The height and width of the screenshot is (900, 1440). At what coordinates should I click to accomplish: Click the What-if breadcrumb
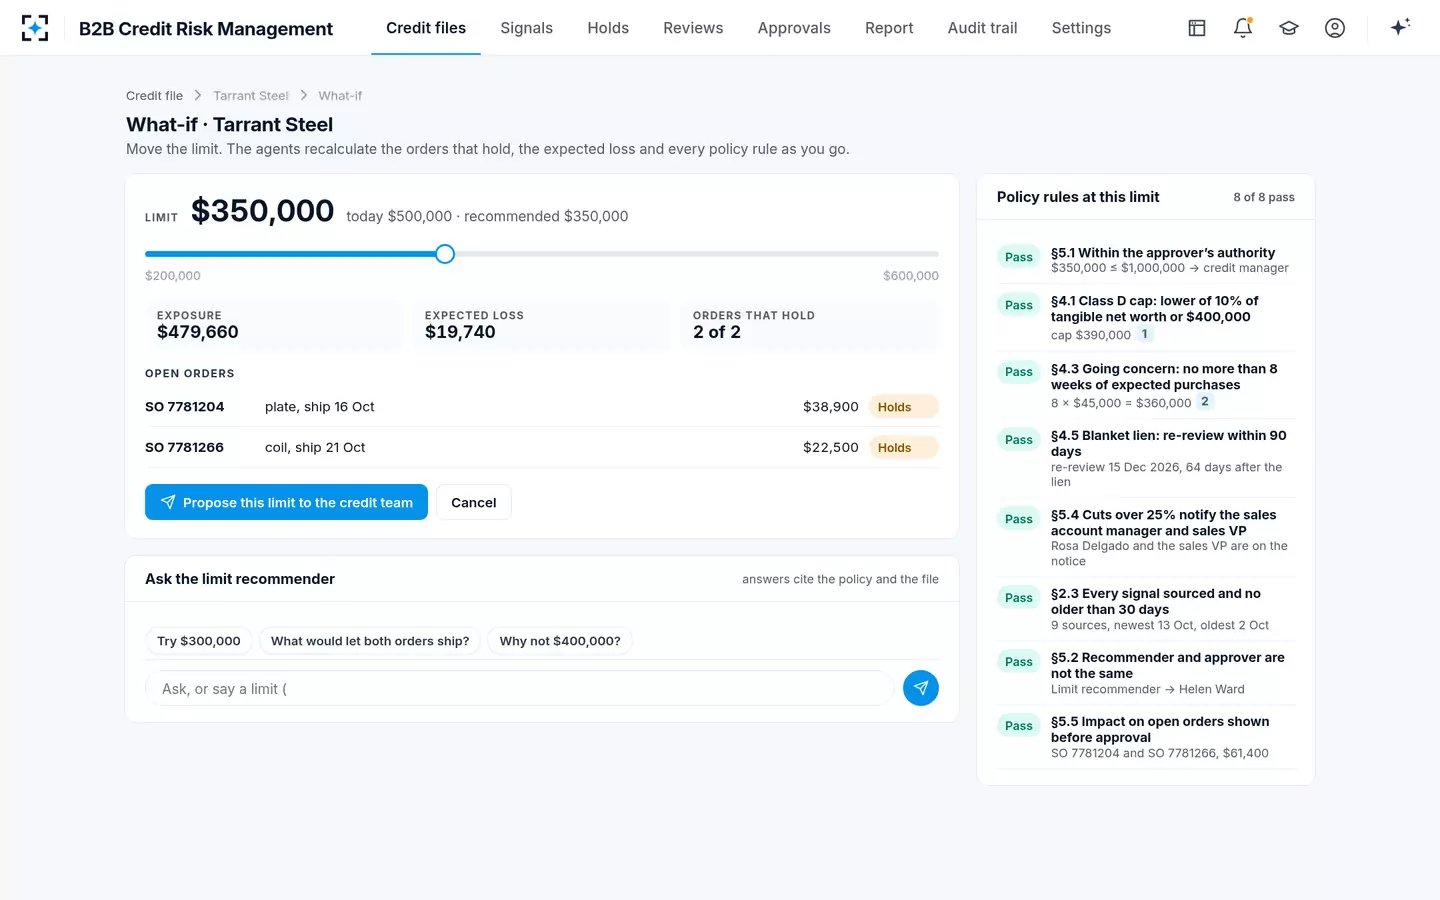pyautogui.click(x=340, y=96)
